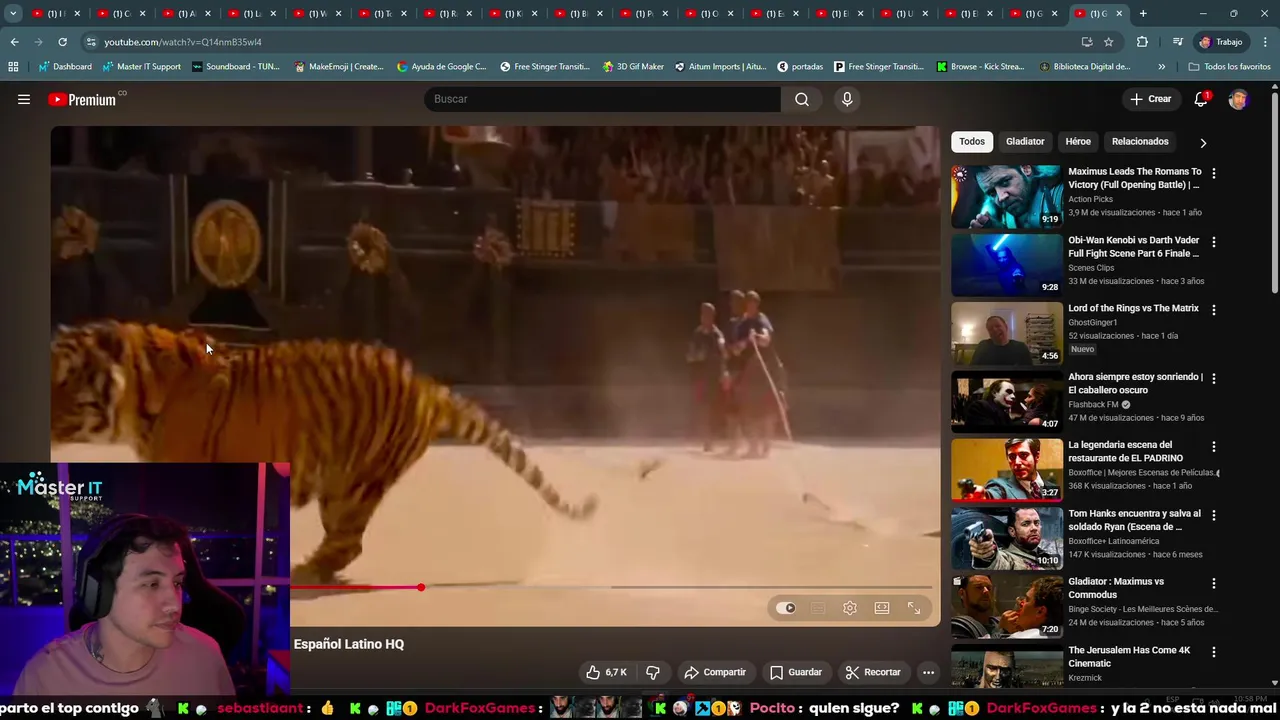Open options for Obi-Wan Kenobi vs Darth Vader video

(1214, 241)
